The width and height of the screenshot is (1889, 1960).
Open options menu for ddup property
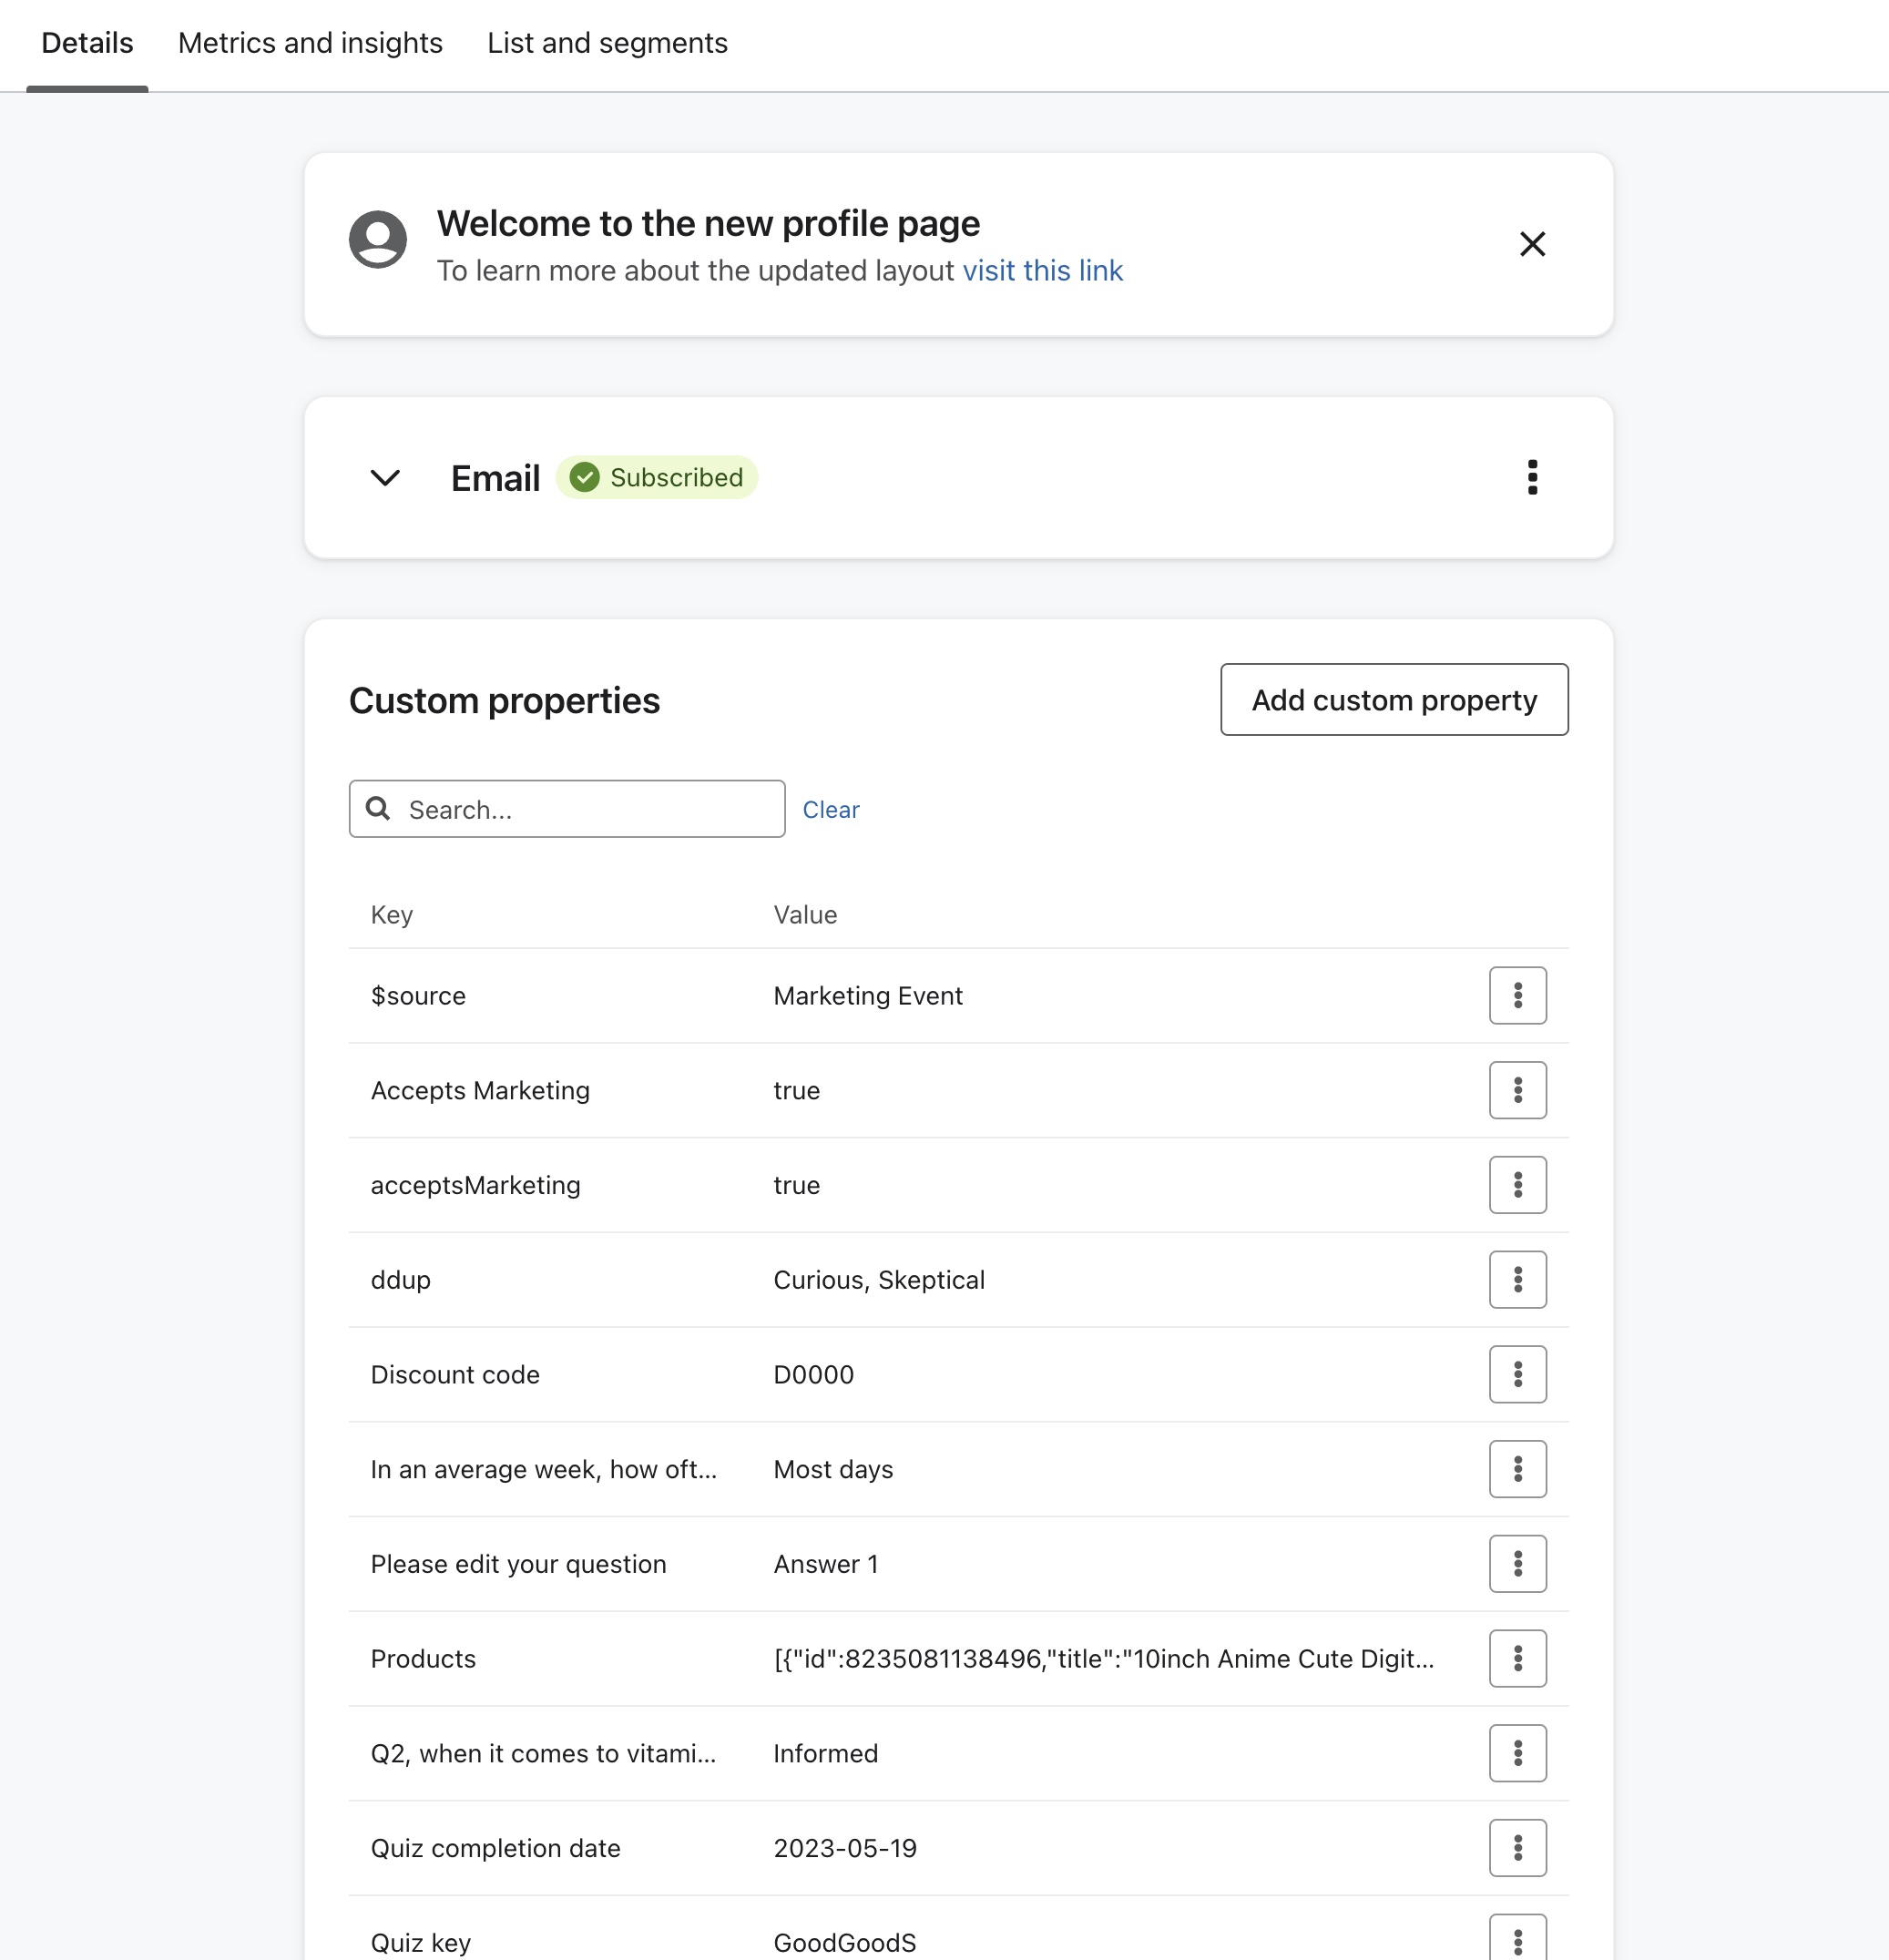[1517, 1280]
